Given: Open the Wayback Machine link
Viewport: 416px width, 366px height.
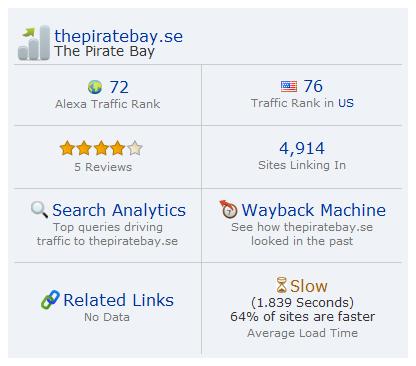Looking at the screenshot, I should pos(314,210).
